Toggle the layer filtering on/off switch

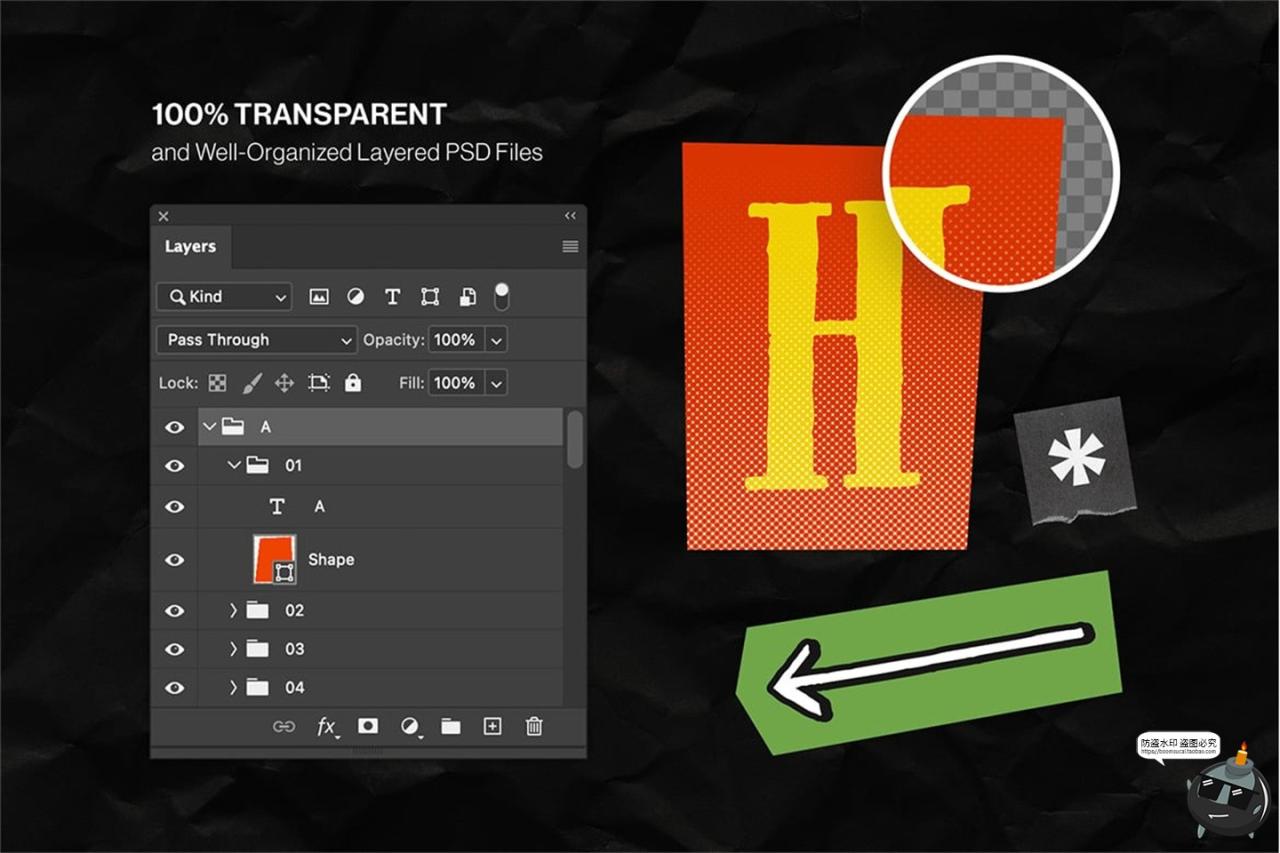coord(501,295)
